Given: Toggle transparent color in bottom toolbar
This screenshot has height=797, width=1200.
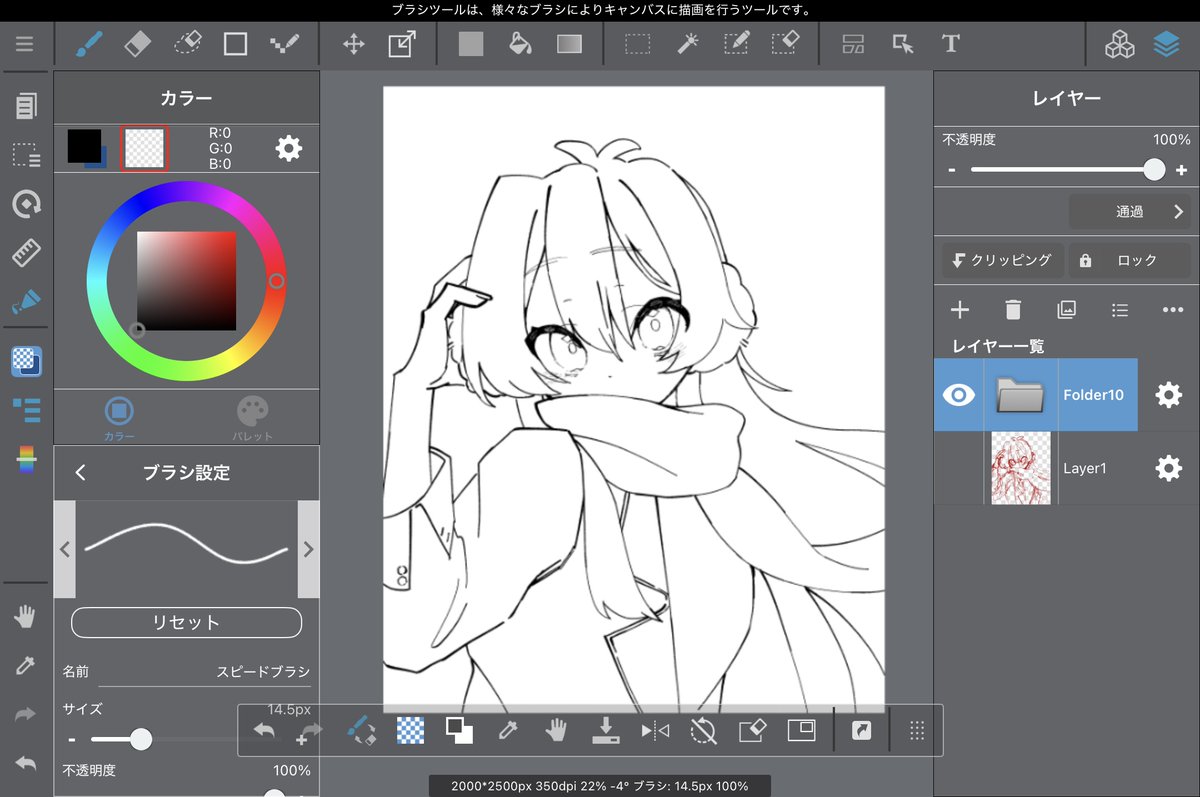Looking at the screenshot, I should point(411,731).
